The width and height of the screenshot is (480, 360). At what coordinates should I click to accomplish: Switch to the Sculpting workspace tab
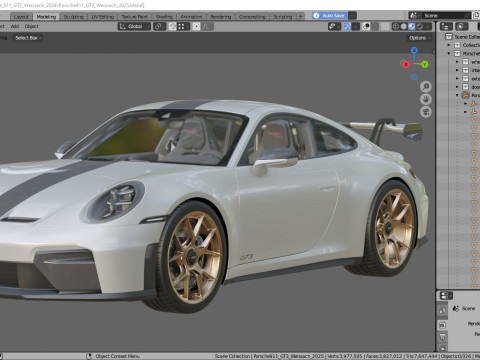coord(73,16)
